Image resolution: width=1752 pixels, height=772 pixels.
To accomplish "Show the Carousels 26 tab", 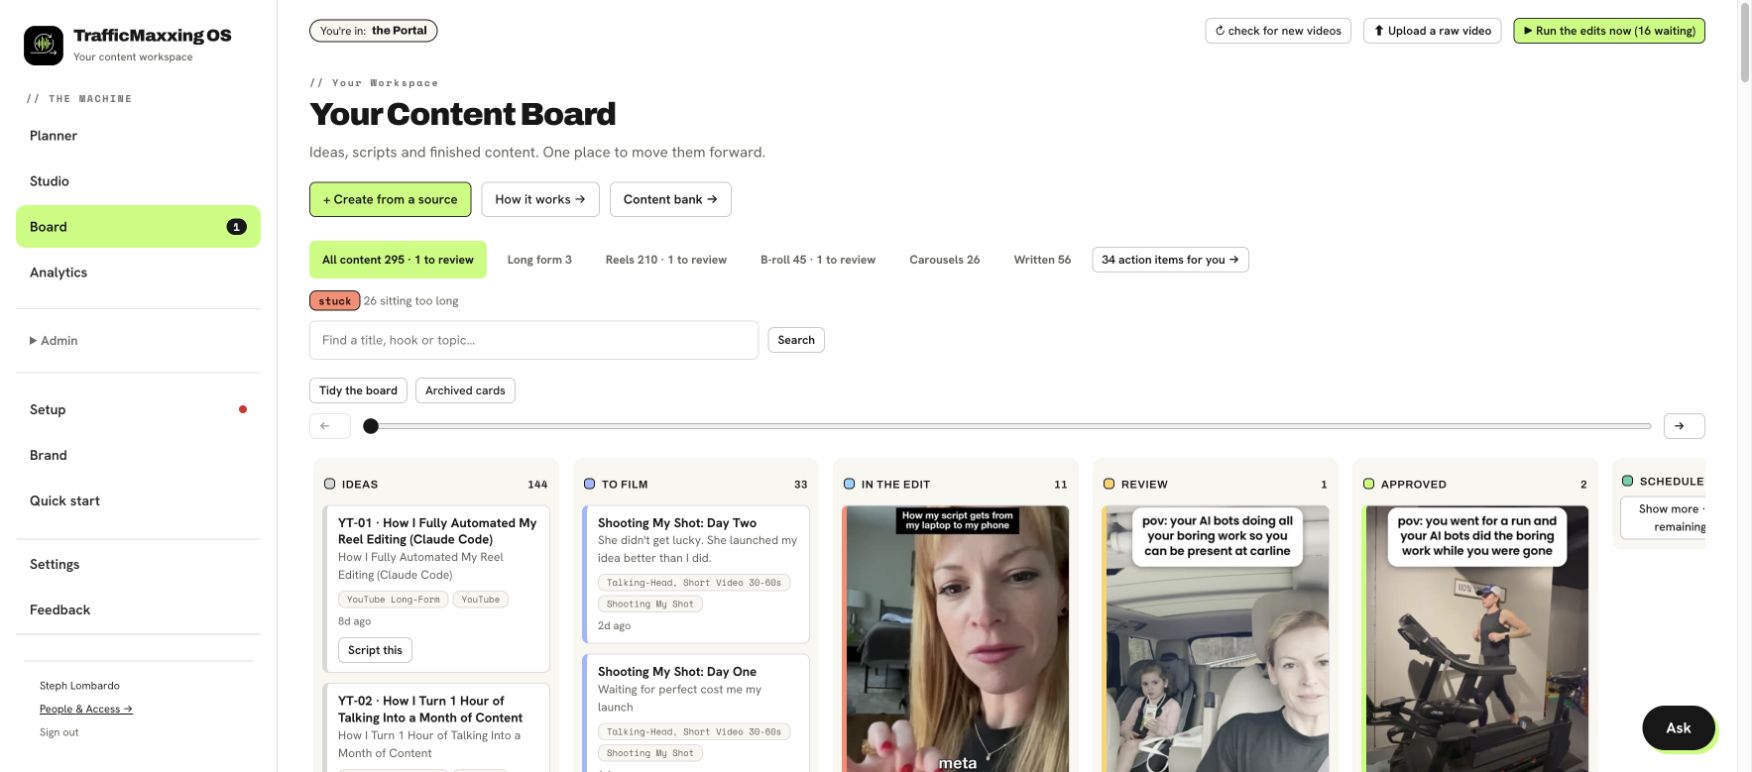I will click(944, 260).
